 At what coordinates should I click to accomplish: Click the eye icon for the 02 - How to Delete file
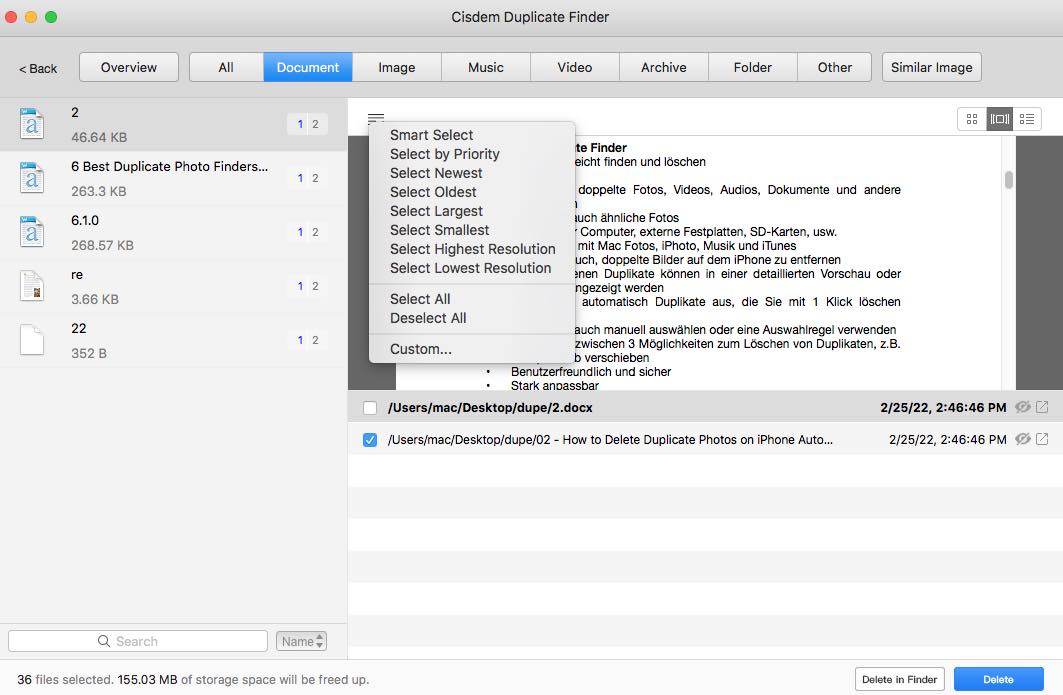tap(1022, 439)
